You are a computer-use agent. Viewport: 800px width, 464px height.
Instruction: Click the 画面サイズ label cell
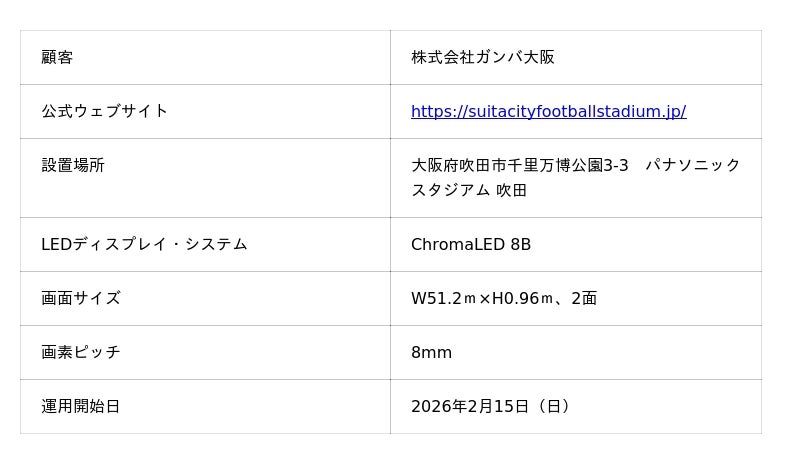click(x=81, y=298)
